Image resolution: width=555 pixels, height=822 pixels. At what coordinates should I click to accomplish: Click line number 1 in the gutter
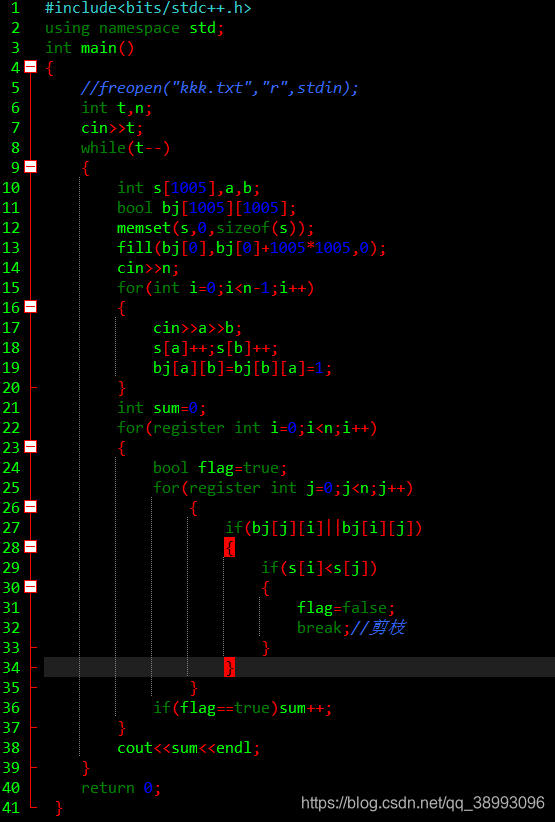(x=15, y=8)
